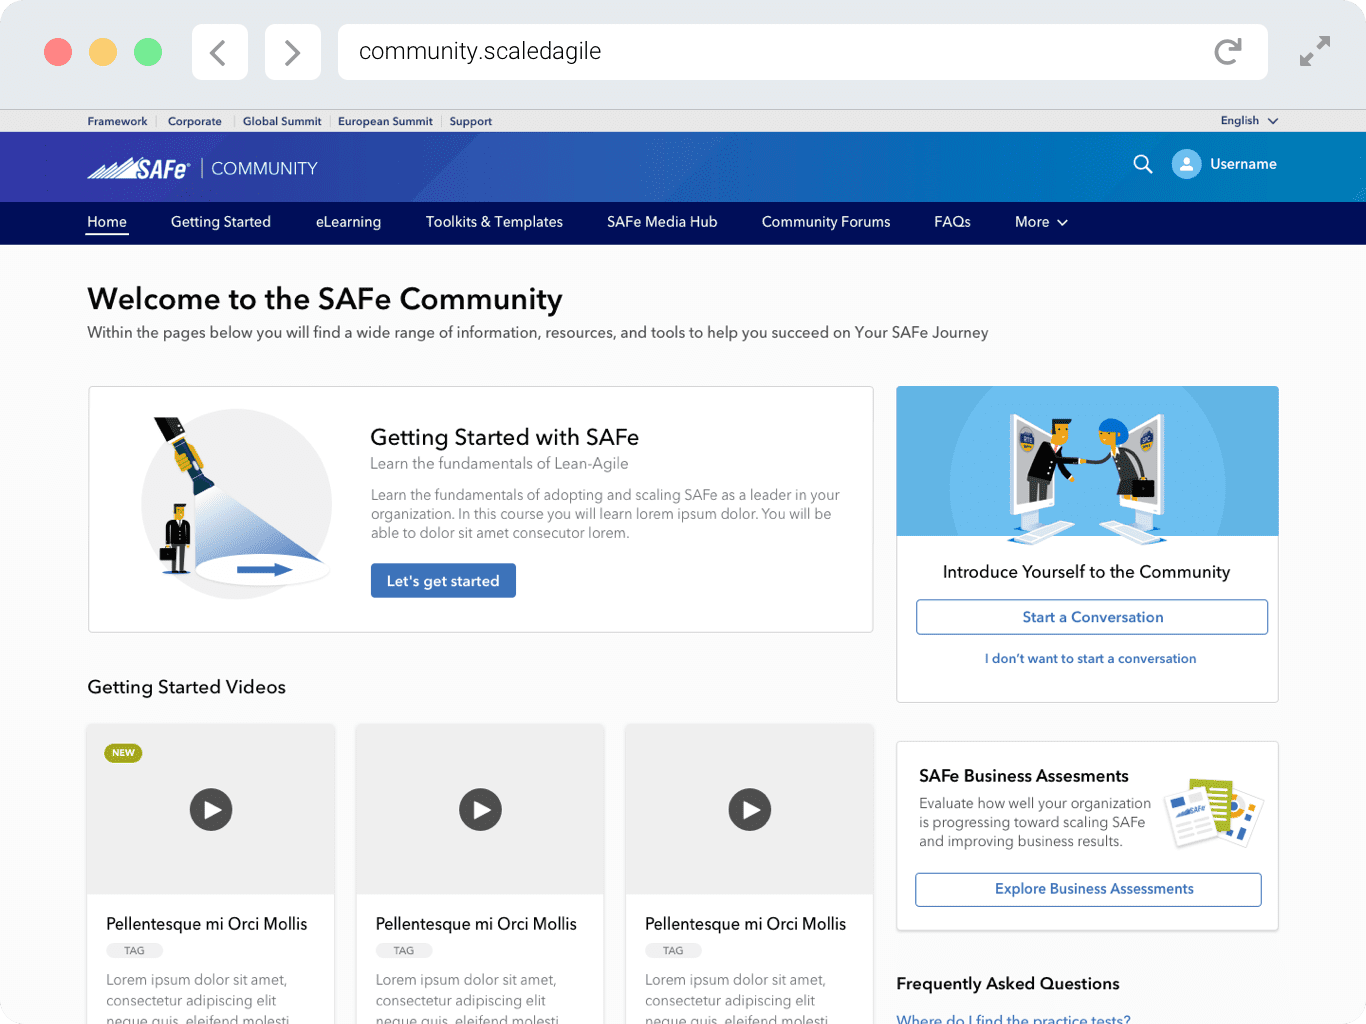Click the second video's TAG label
1366x1024 pixels.
pyautogui.click(x=404, y=951)
